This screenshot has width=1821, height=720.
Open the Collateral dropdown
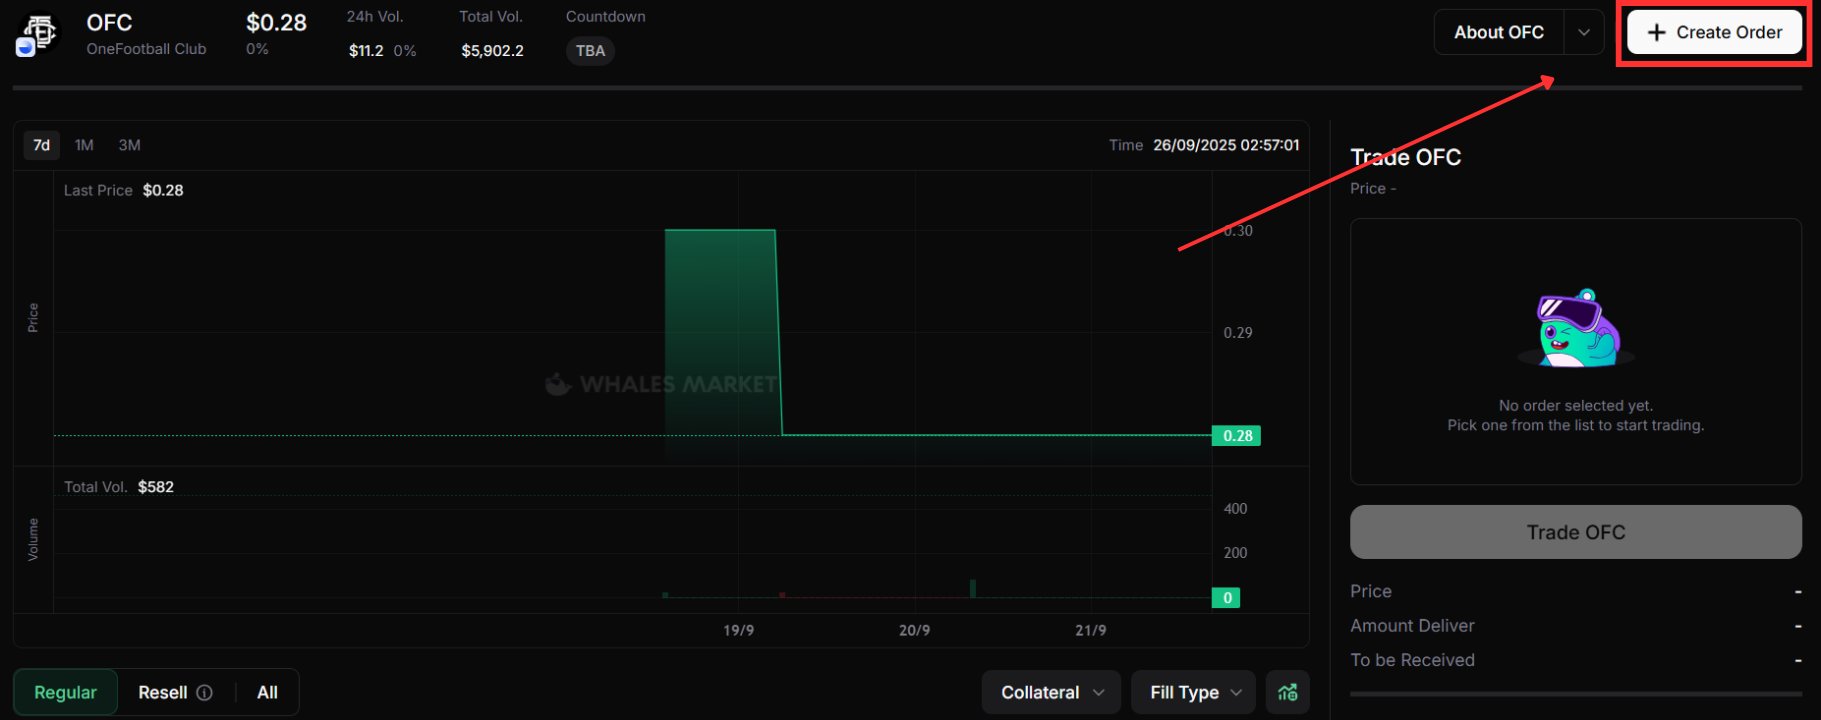tap(1052, 692)
